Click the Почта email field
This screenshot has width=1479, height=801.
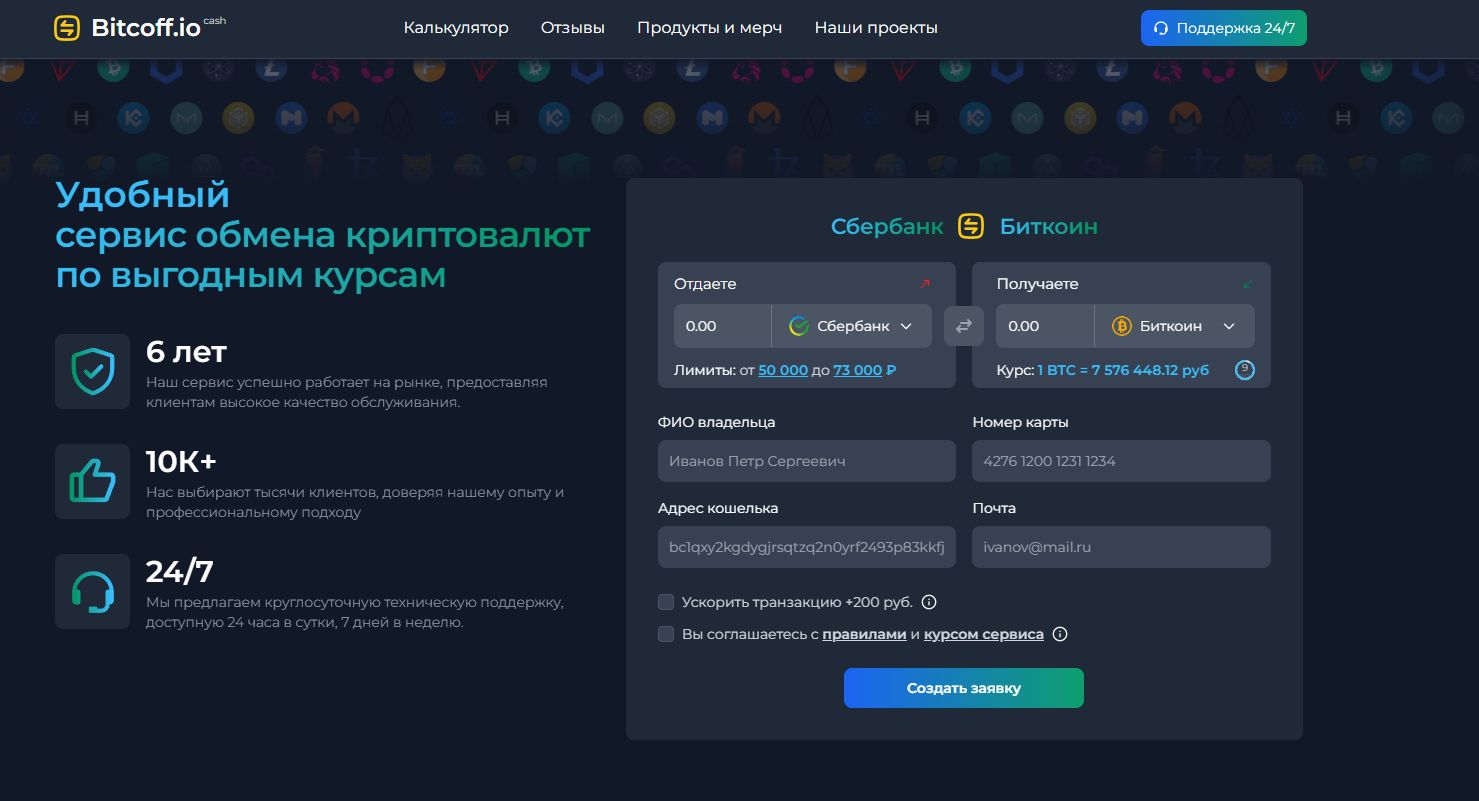point(1121,547)
